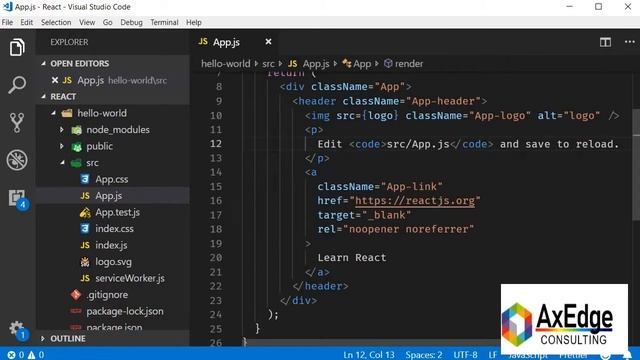The height and width of the screenshot is (360, 640).
Task: Click Spaces: 2 indentation setting
Action: click(x=424, y=355)
